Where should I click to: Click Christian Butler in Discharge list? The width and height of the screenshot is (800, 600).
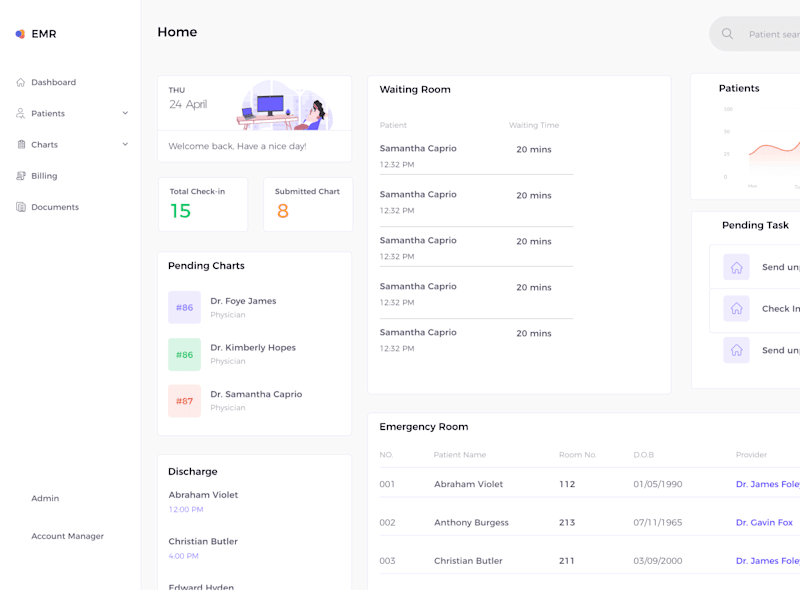tap(203, 541)
